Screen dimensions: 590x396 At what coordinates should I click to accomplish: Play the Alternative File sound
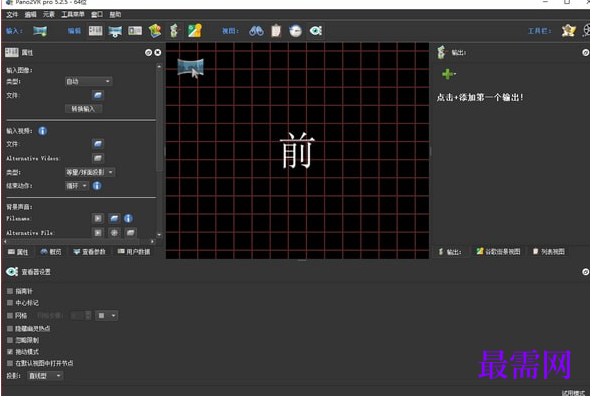(x=98, y=233)
